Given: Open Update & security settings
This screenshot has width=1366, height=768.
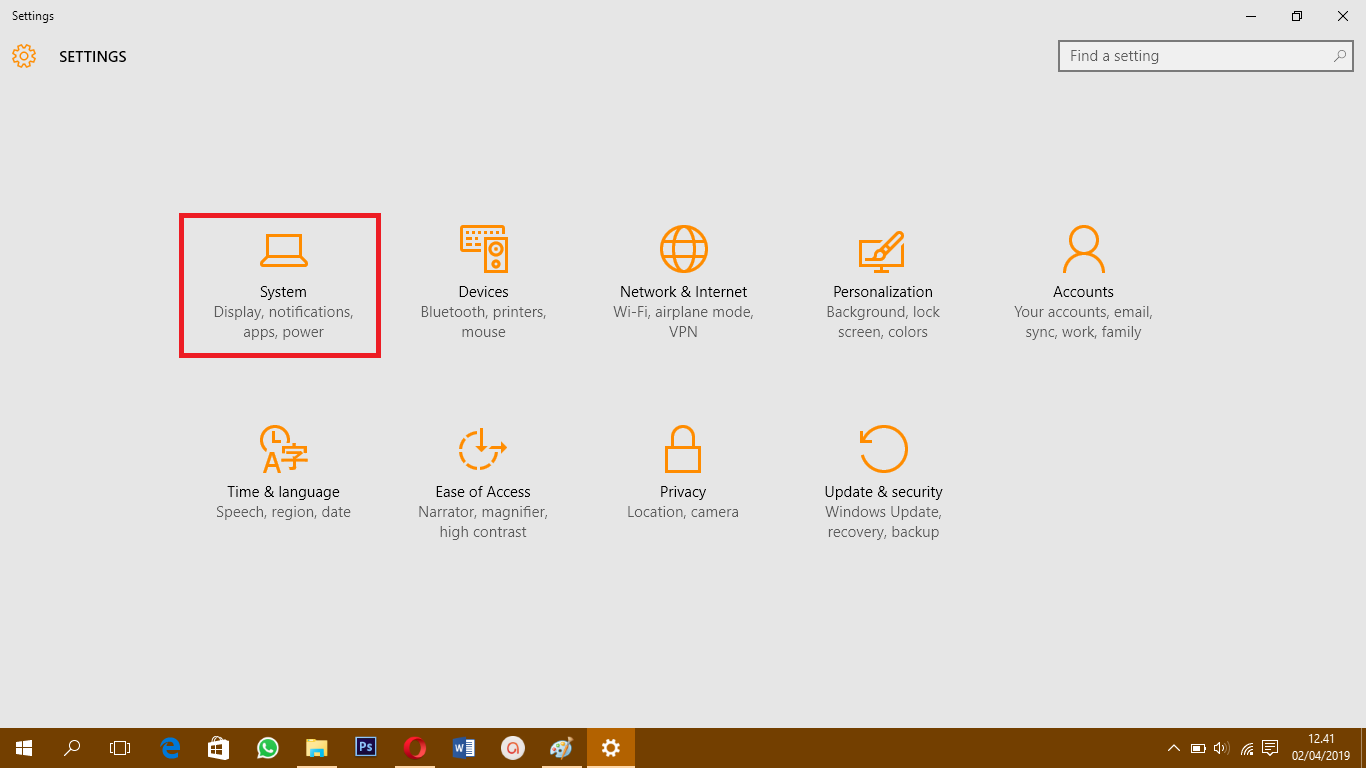Looking at the screenshot, I should (x=883, y=480).
